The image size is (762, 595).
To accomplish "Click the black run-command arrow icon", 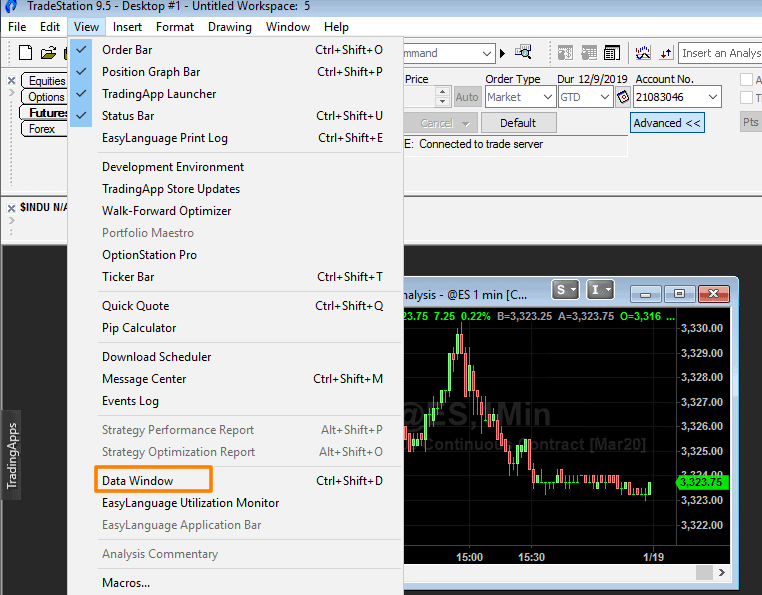I will point(503,53).
